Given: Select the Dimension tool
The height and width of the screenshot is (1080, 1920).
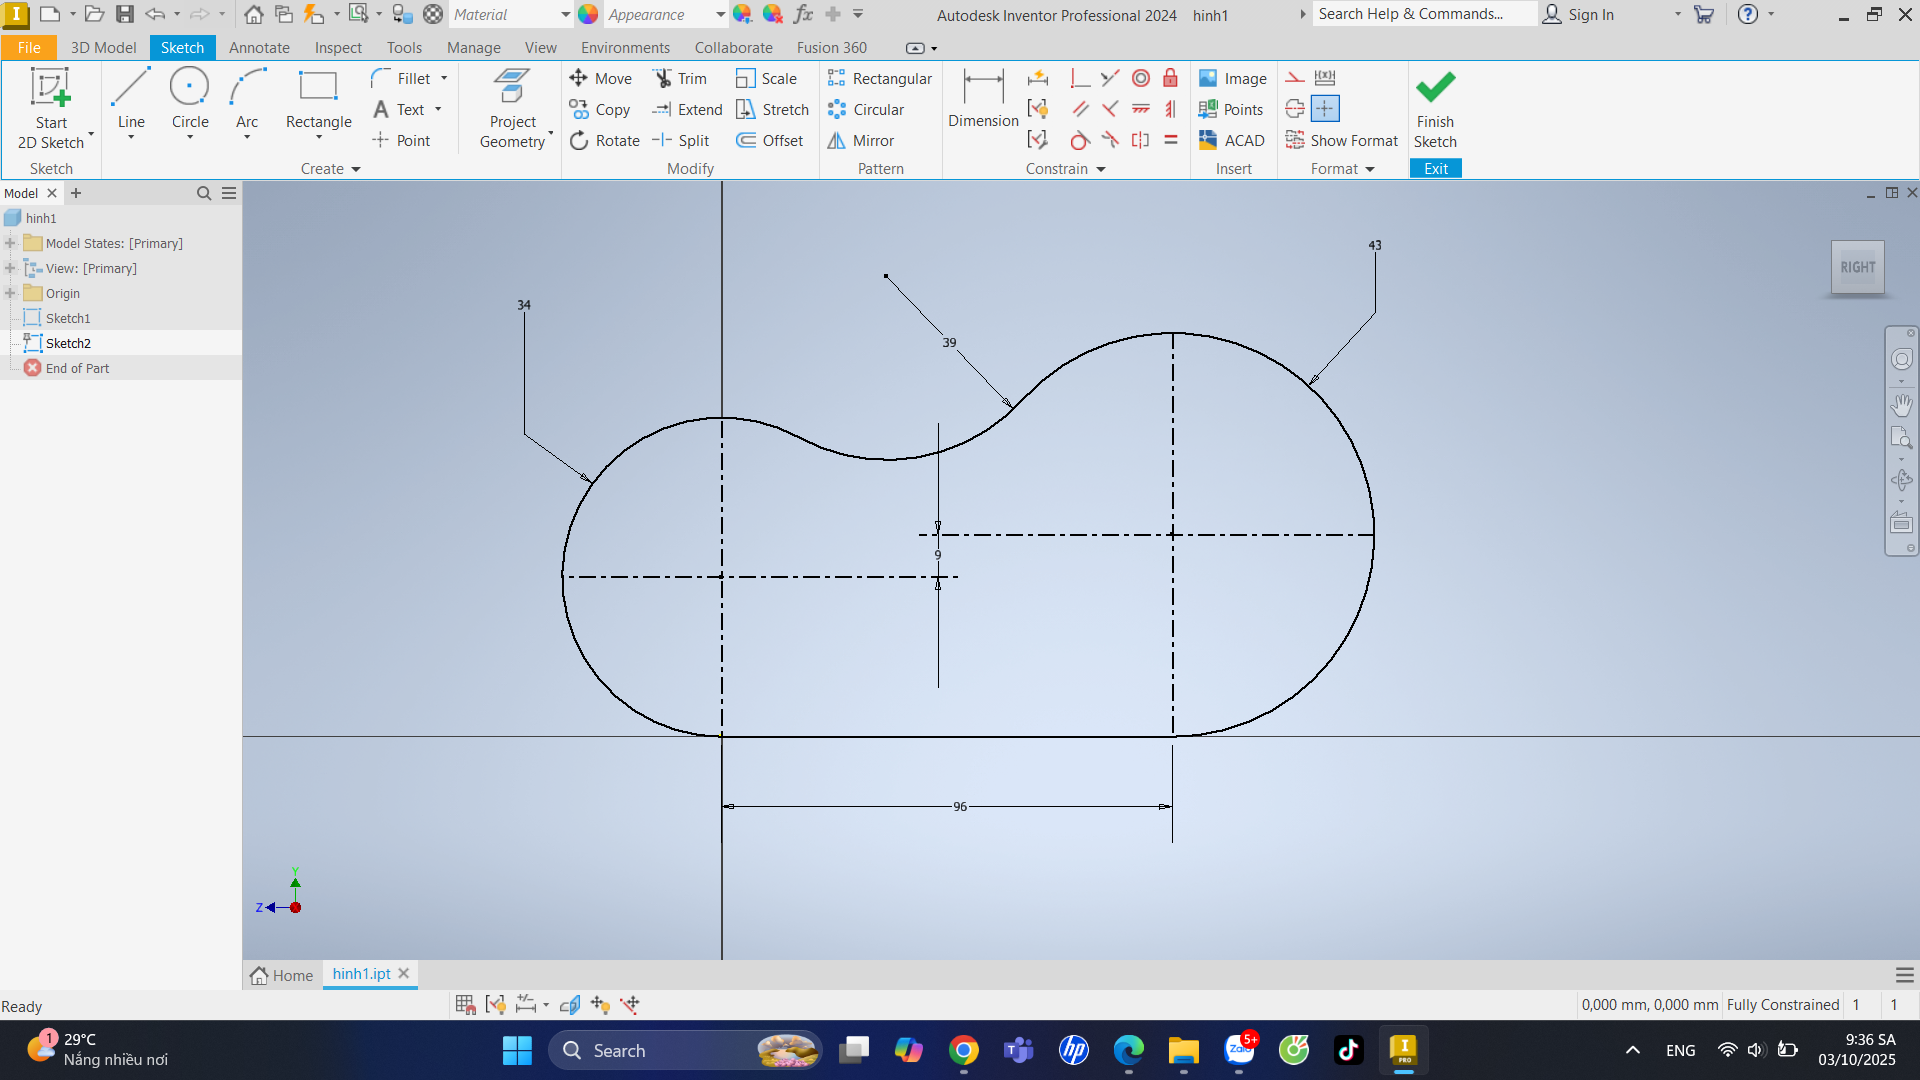Looking at the screenshot, I should 983,98.
